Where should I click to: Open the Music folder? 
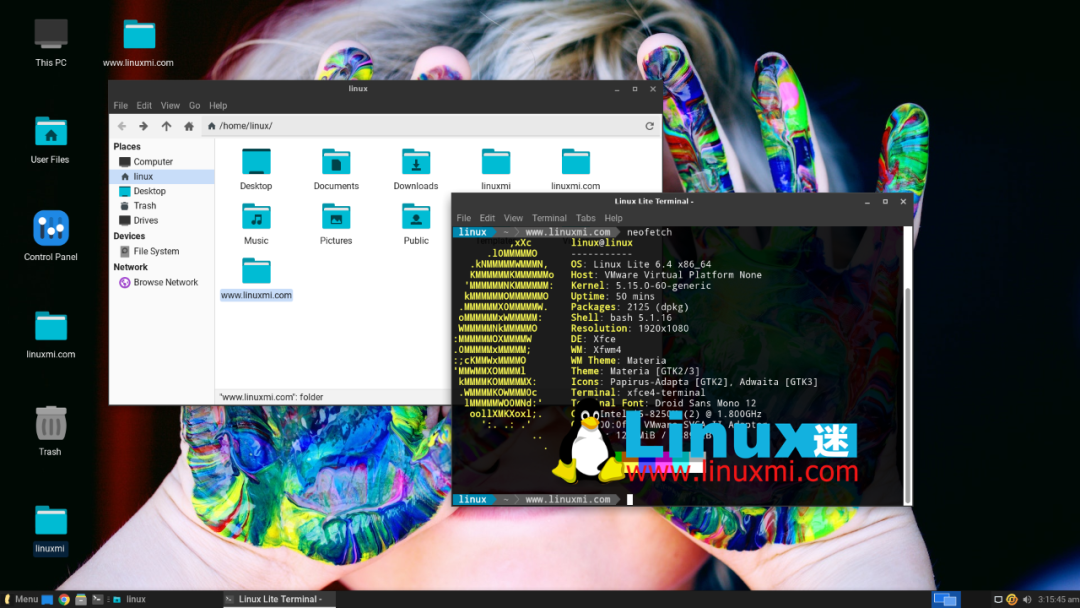point(256,224)
